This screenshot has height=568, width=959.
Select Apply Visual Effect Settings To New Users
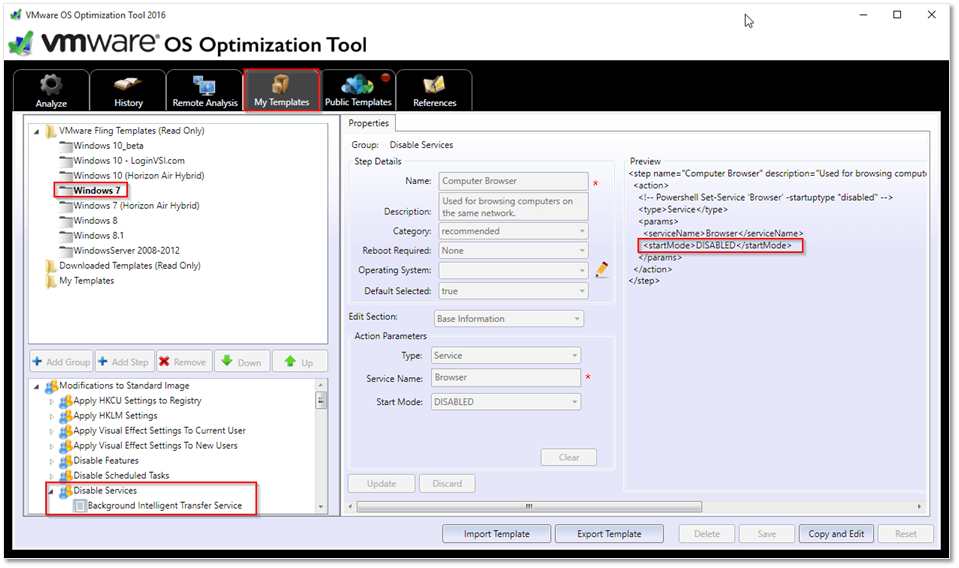point(155,446)
